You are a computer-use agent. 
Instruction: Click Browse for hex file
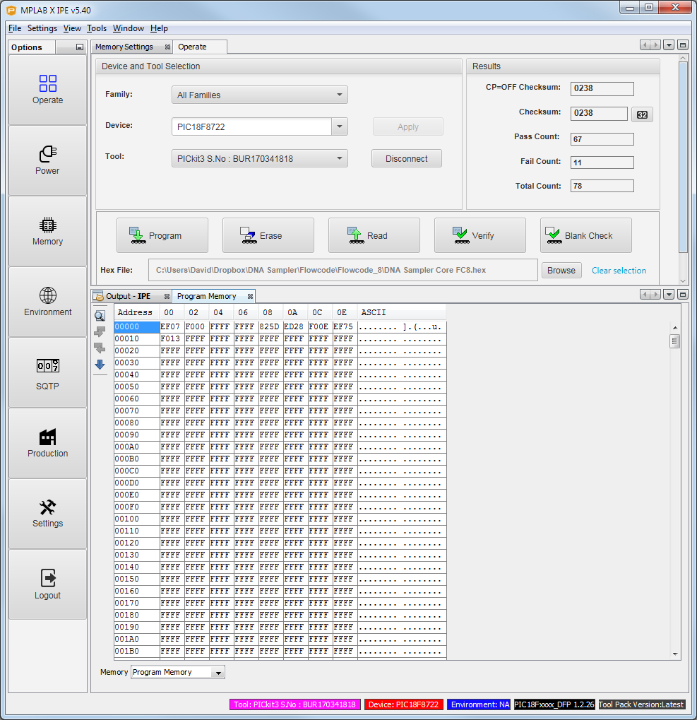click(x=561, y=270)
